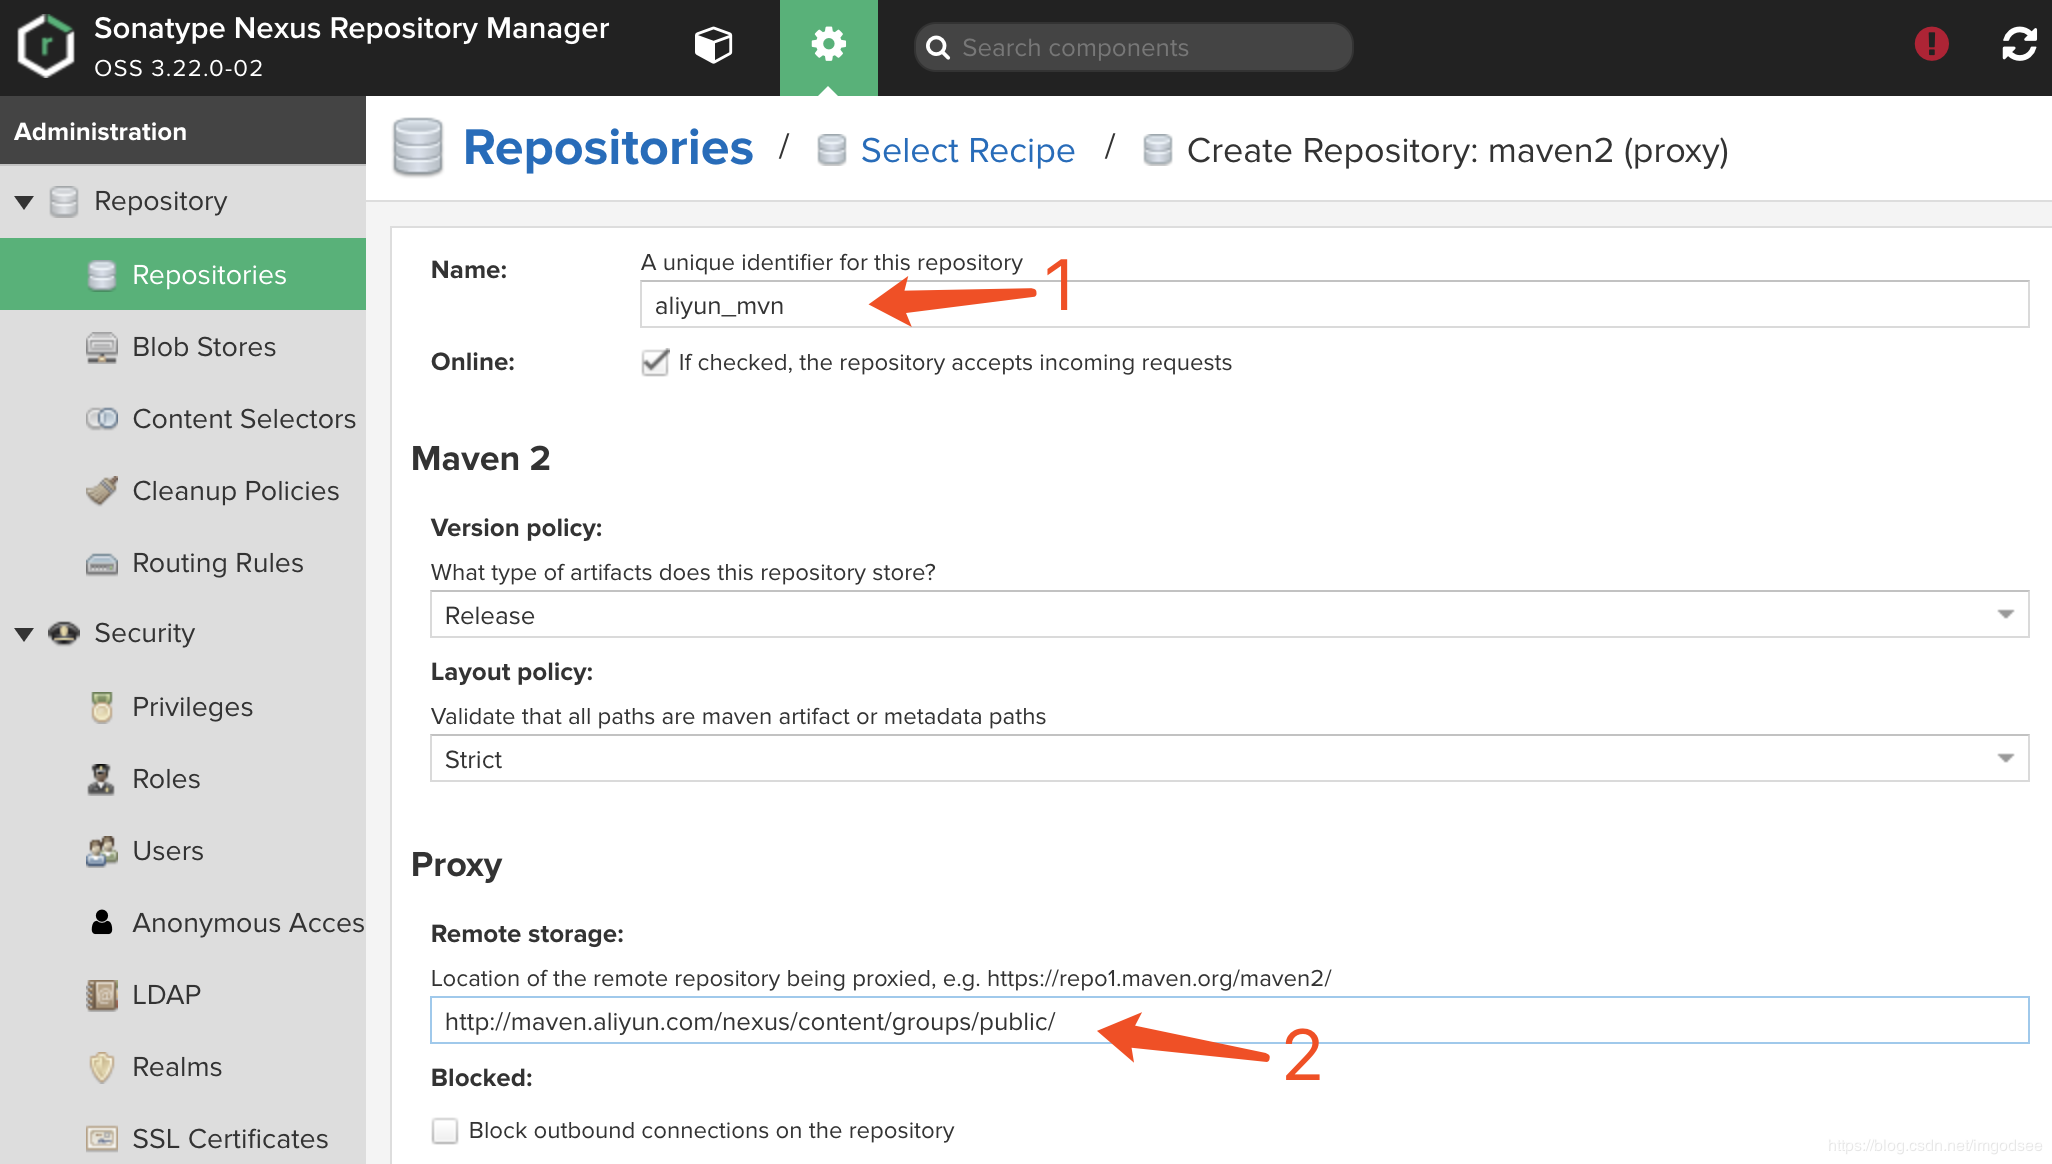Open SSL Certificates in the sidebar
This screenshot has width=2052, height=1164.
tap(229, 1139)
